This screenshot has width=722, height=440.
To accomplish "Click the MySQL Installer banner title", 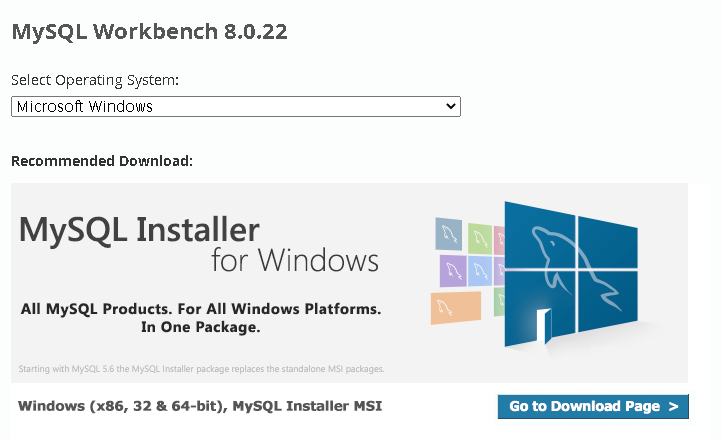I will (139, 230).
